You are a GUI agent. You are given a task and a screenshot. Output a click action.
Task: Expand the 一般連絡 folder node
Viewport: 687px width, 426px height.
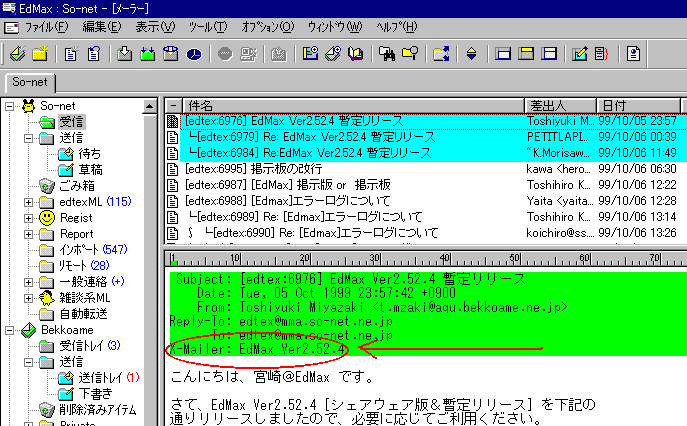pyautogui.click(x=28, y=282)
